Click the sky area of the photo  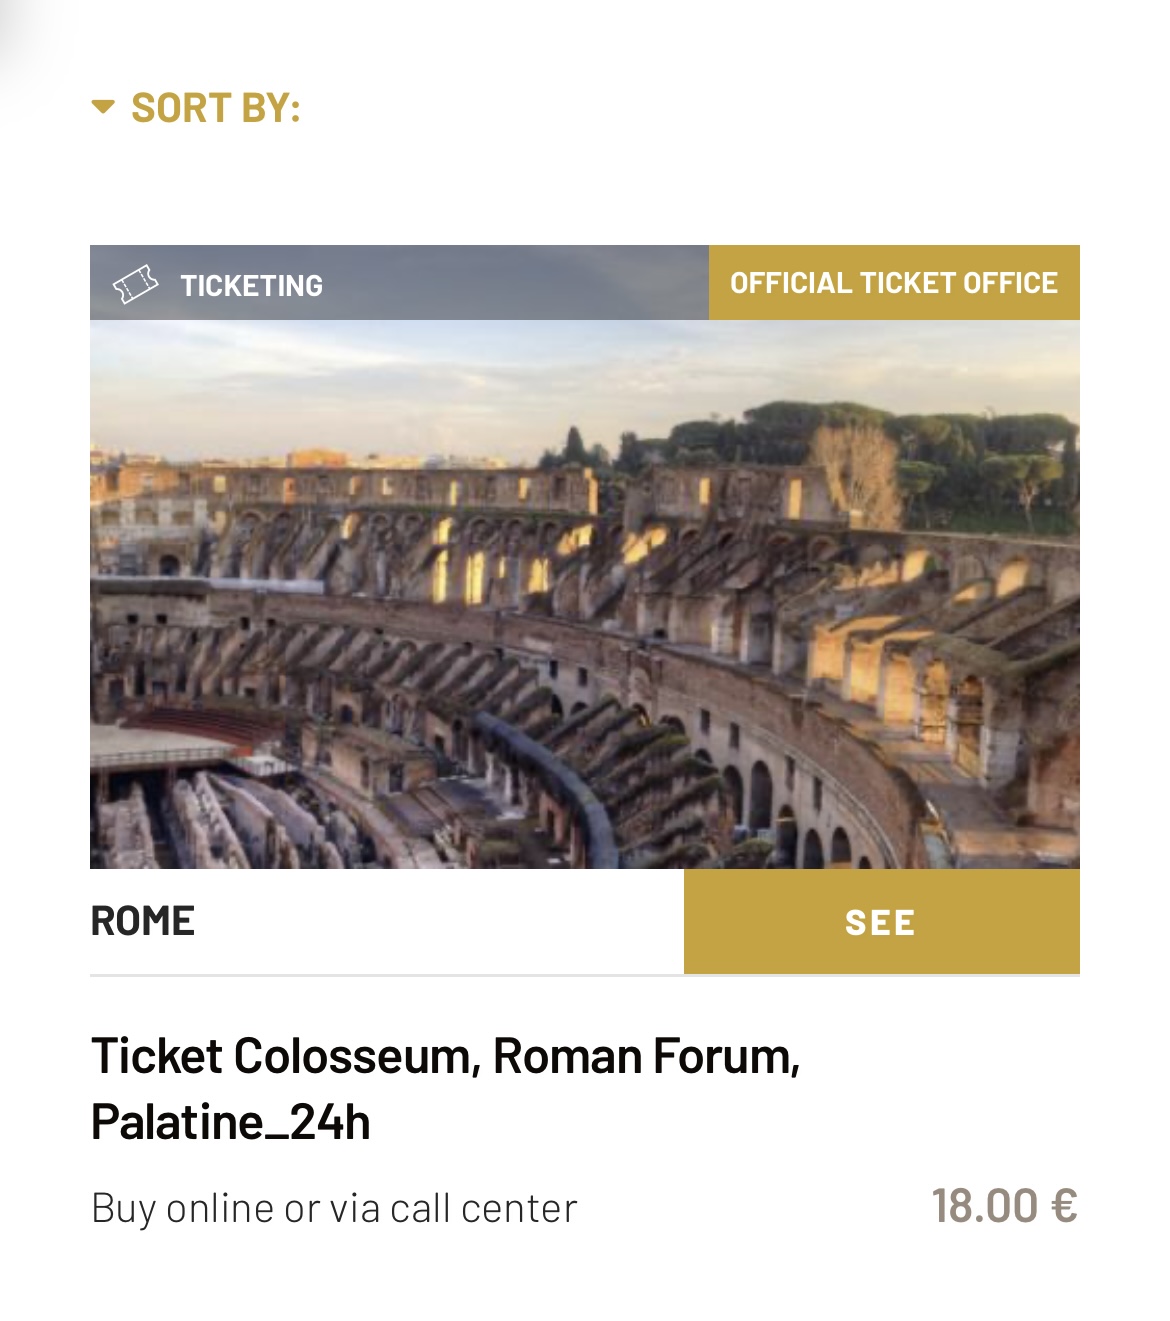pos(400,380)
